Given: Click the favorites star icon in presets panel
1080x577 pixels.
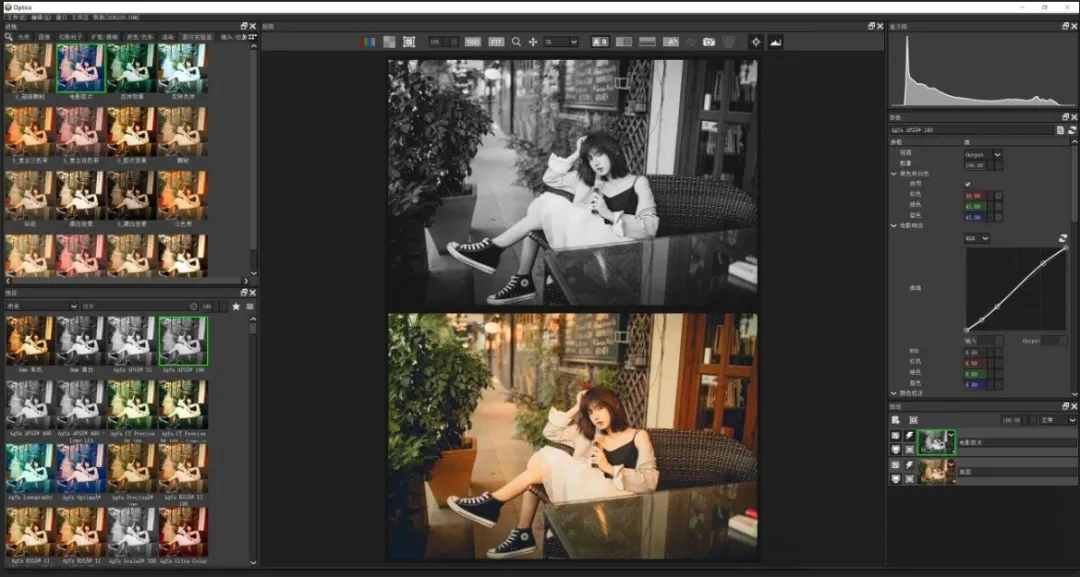Looking at the screenshot, I should click(x=236, y=306).
